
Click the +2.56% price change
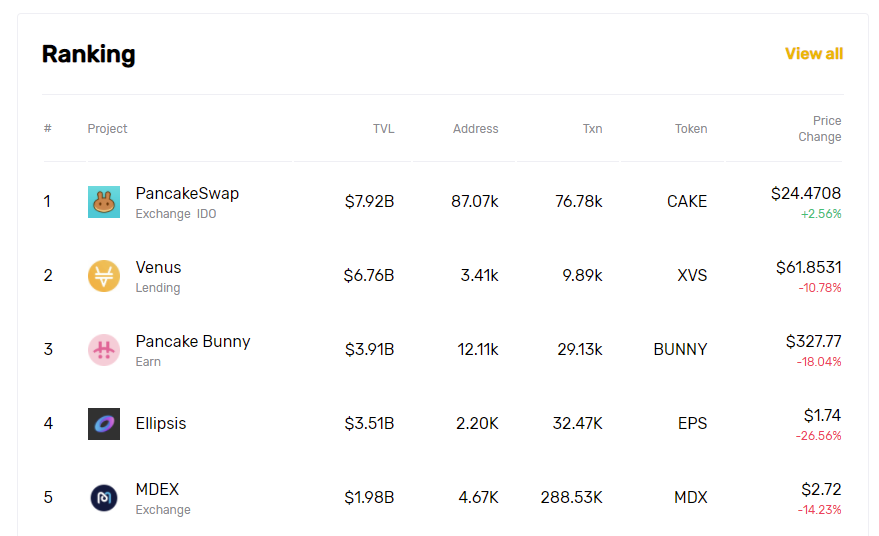tap(821, 214)
